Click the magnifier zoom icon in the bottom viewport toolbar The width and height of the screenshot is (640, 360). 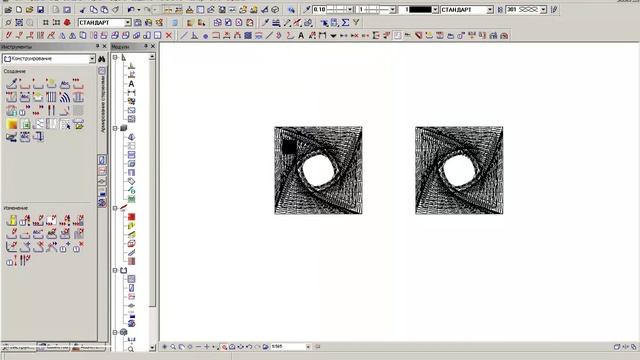pos(173,347)
